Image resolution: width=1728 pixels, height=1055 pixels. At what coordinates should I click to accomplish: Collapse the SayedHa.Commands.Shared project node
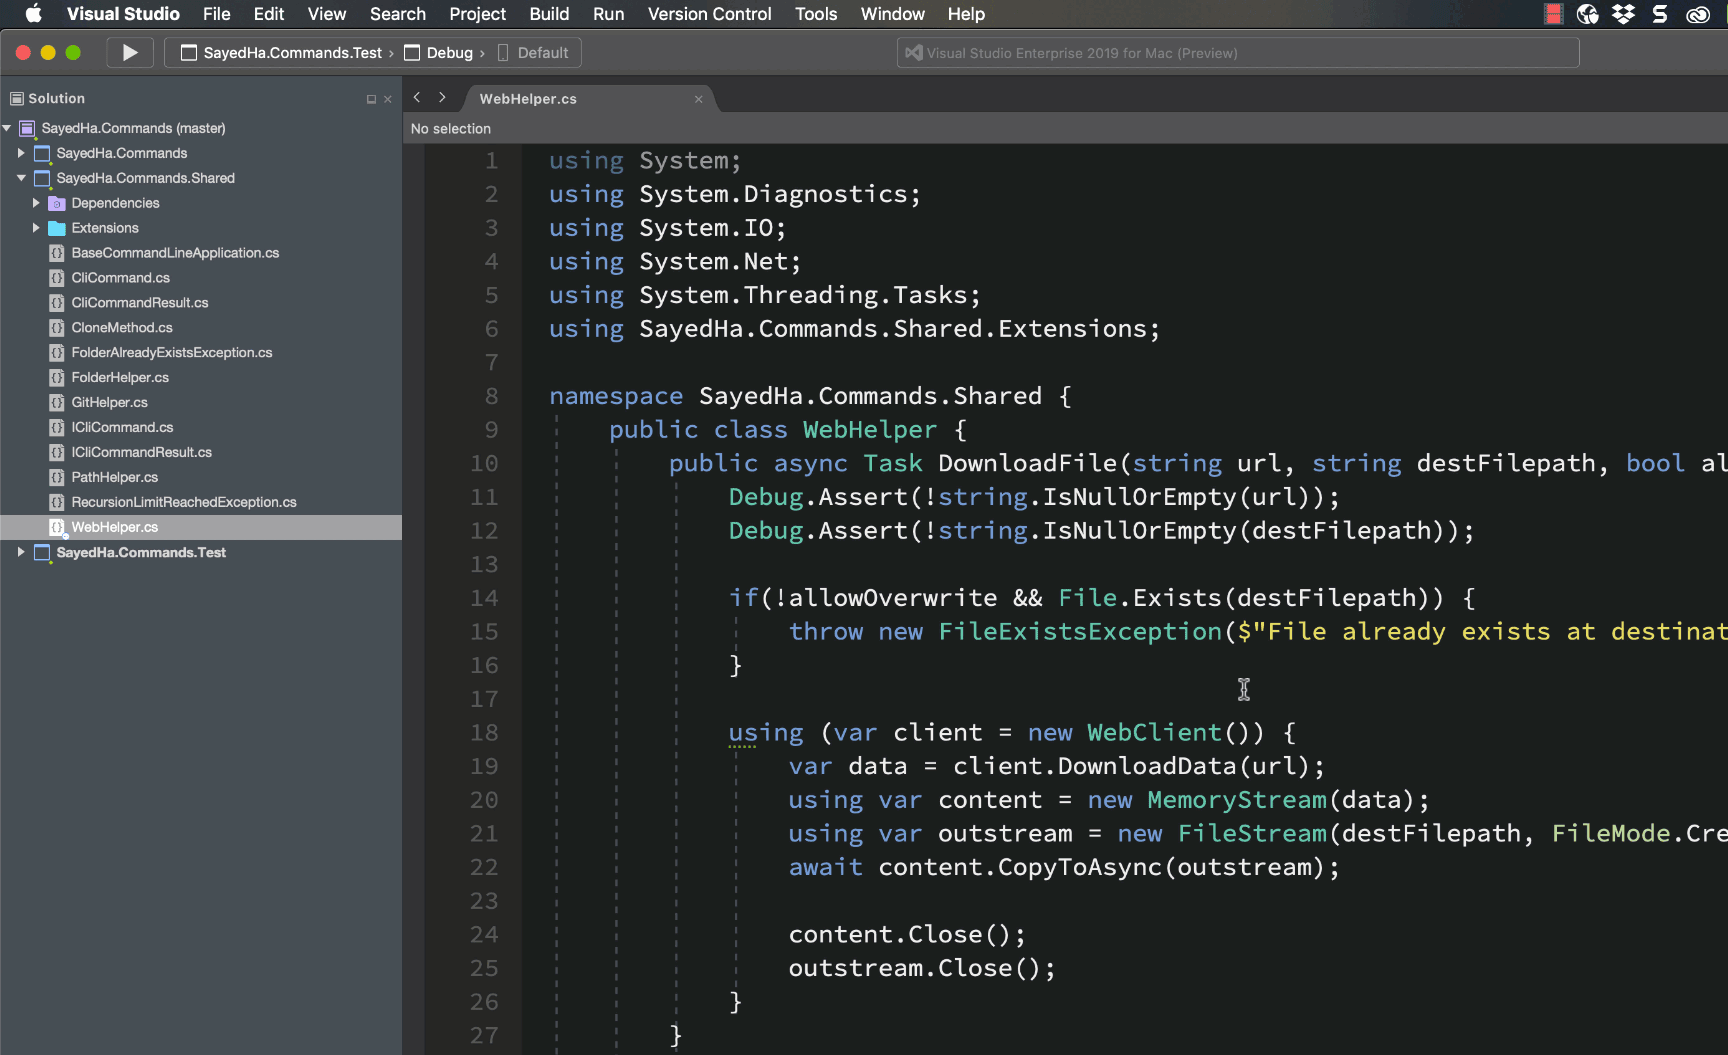tap(21, 178)
